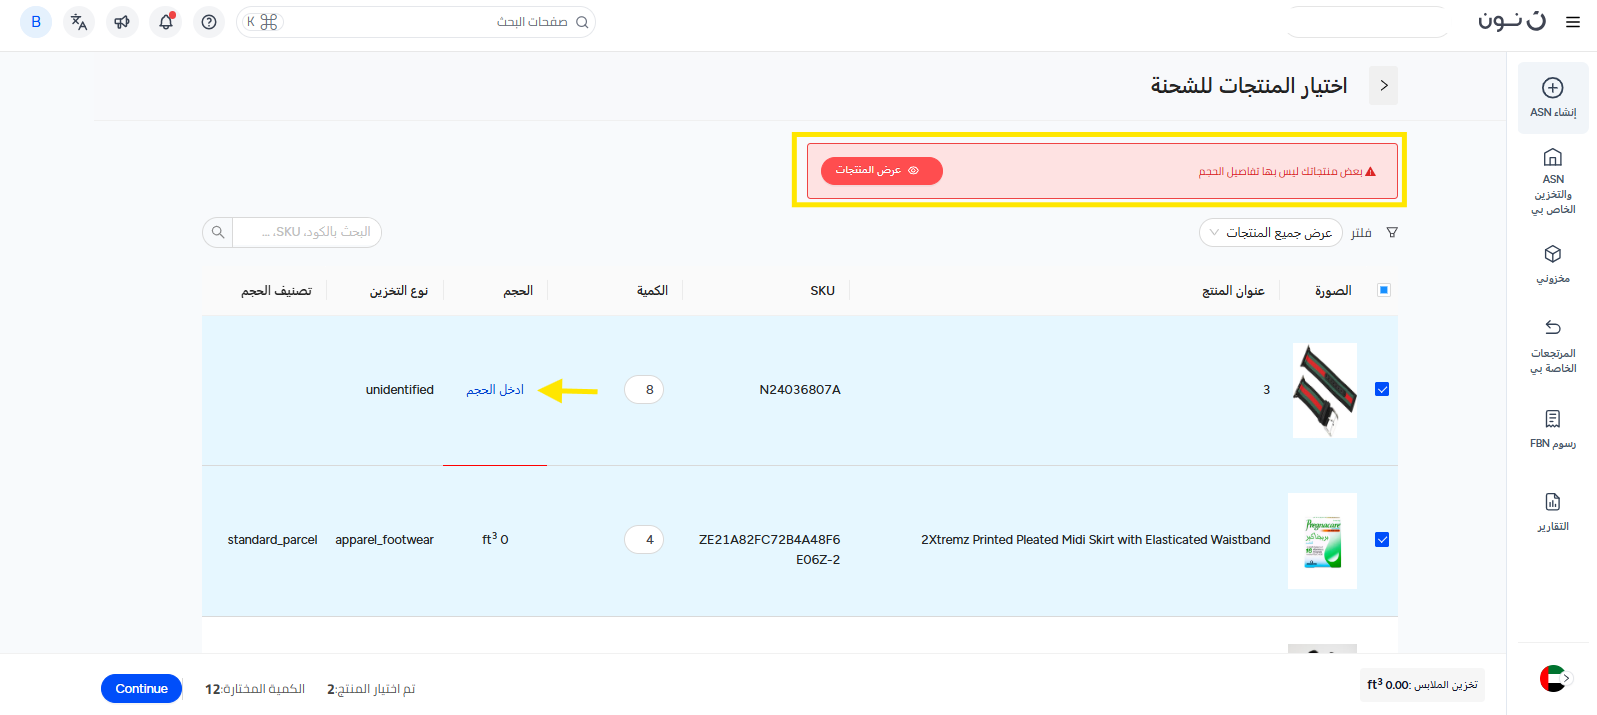Click the صفحات البحث search field

(416, 22)
